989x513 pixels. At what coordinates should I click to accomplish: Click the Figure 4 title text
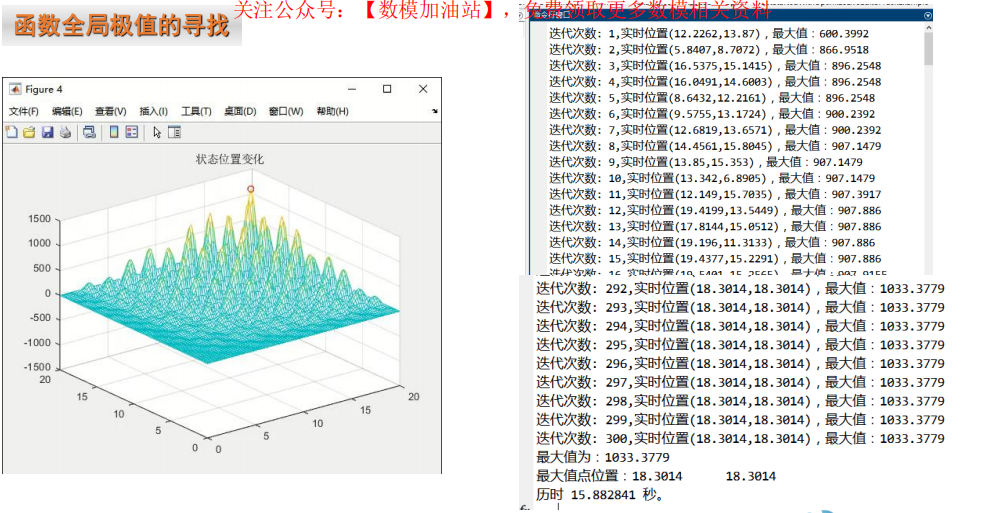(44, 89)
